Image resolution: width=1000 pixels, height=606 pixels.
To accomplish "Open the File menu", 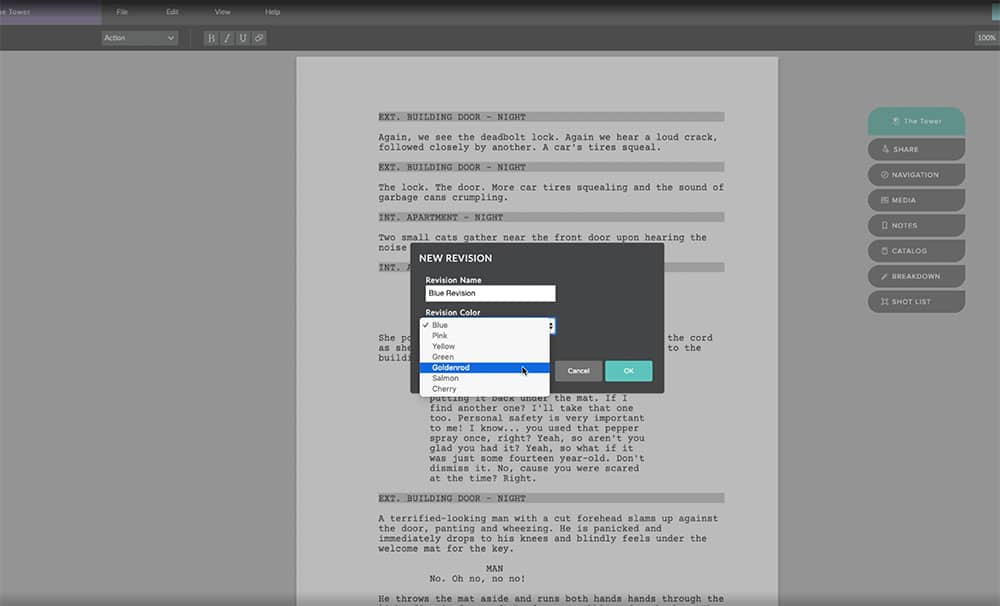I will [x=123, y=11].
